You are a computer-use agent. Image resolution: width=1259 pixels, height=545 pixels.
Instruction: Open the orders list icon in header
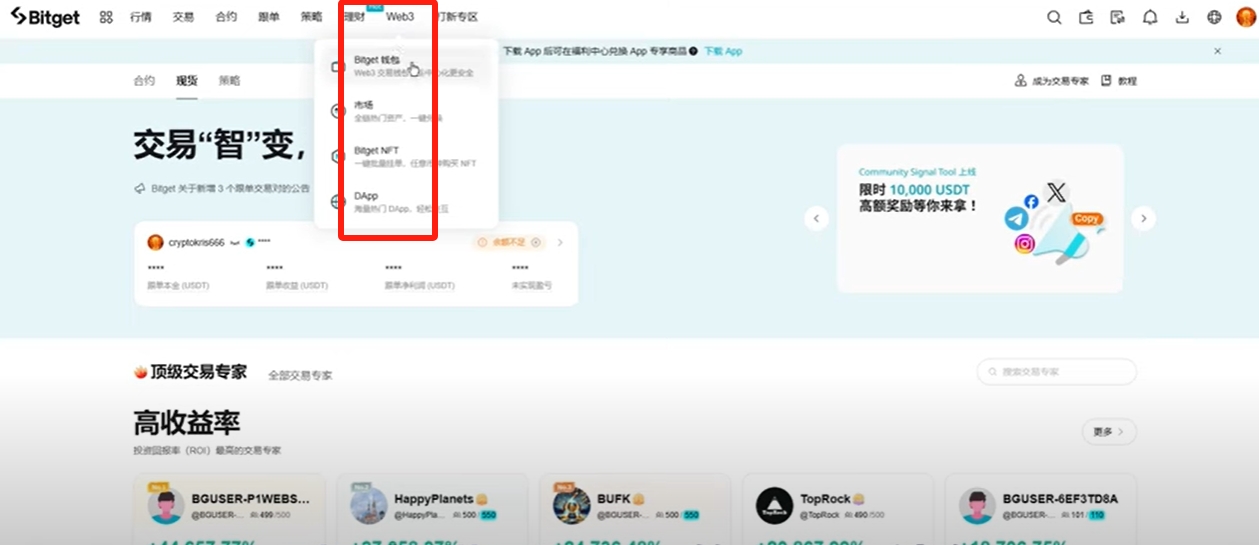tap(1118, 17)
